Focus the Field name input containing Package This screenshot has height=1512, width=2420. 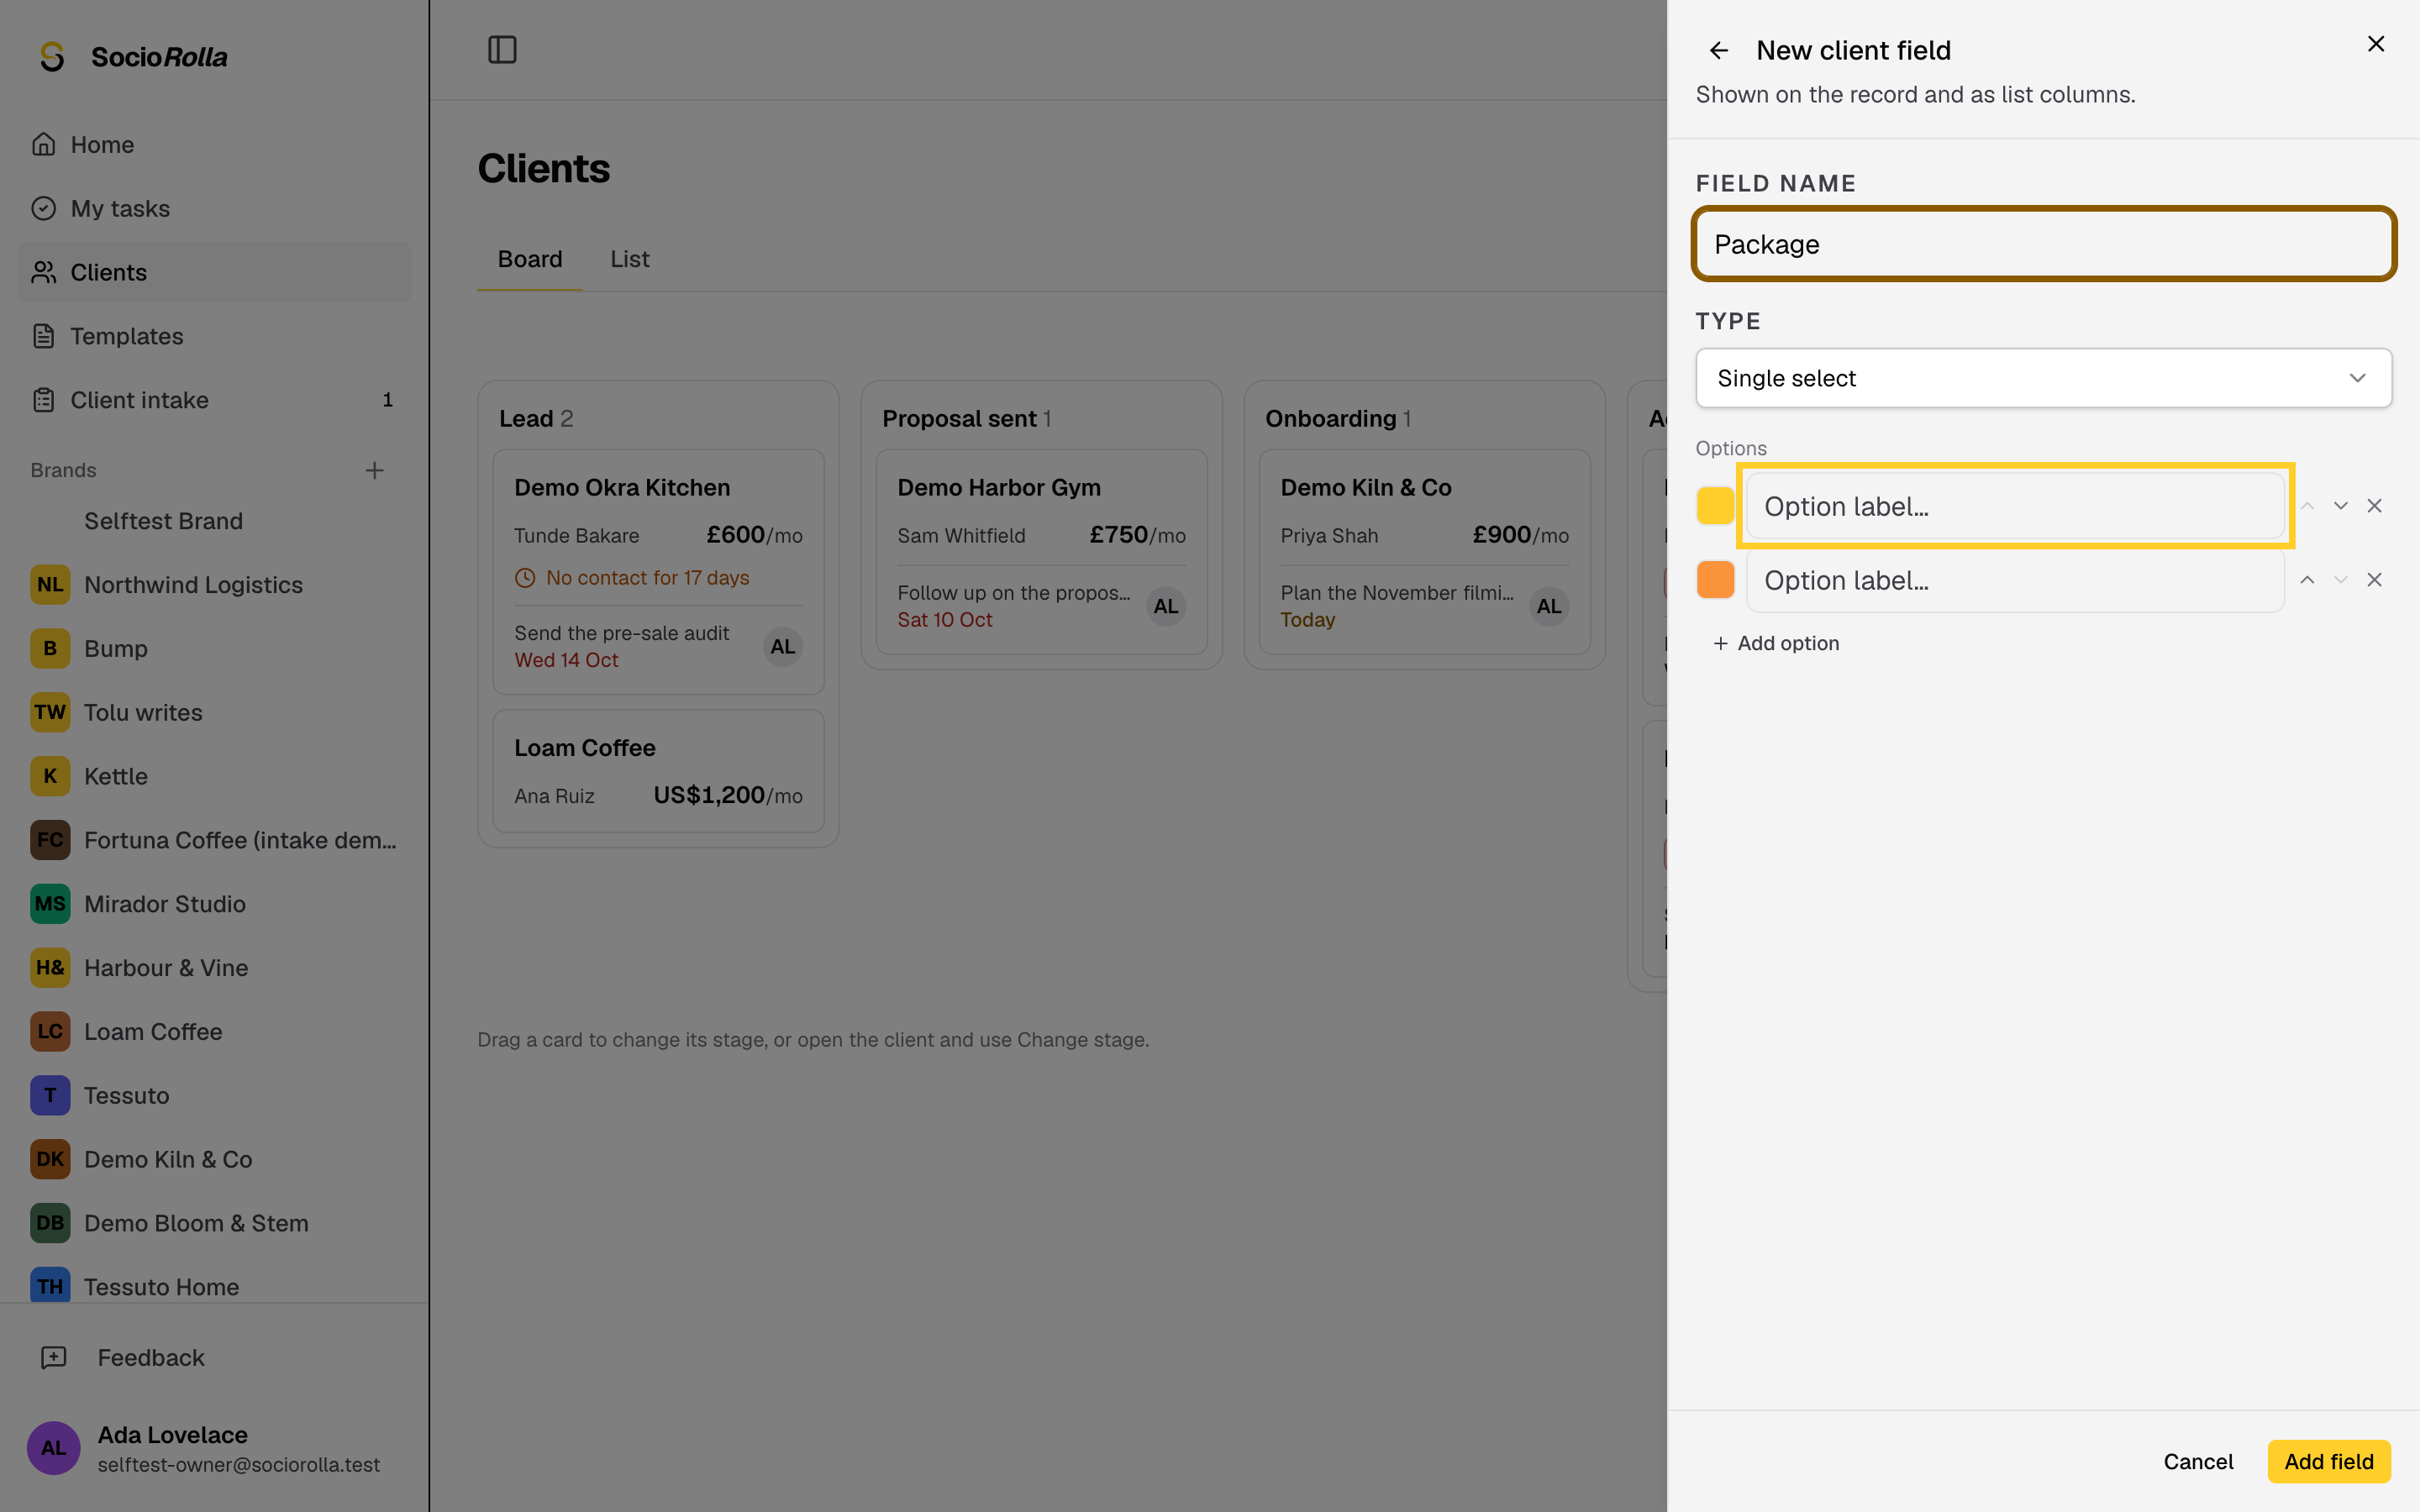tap(2043, 244)
